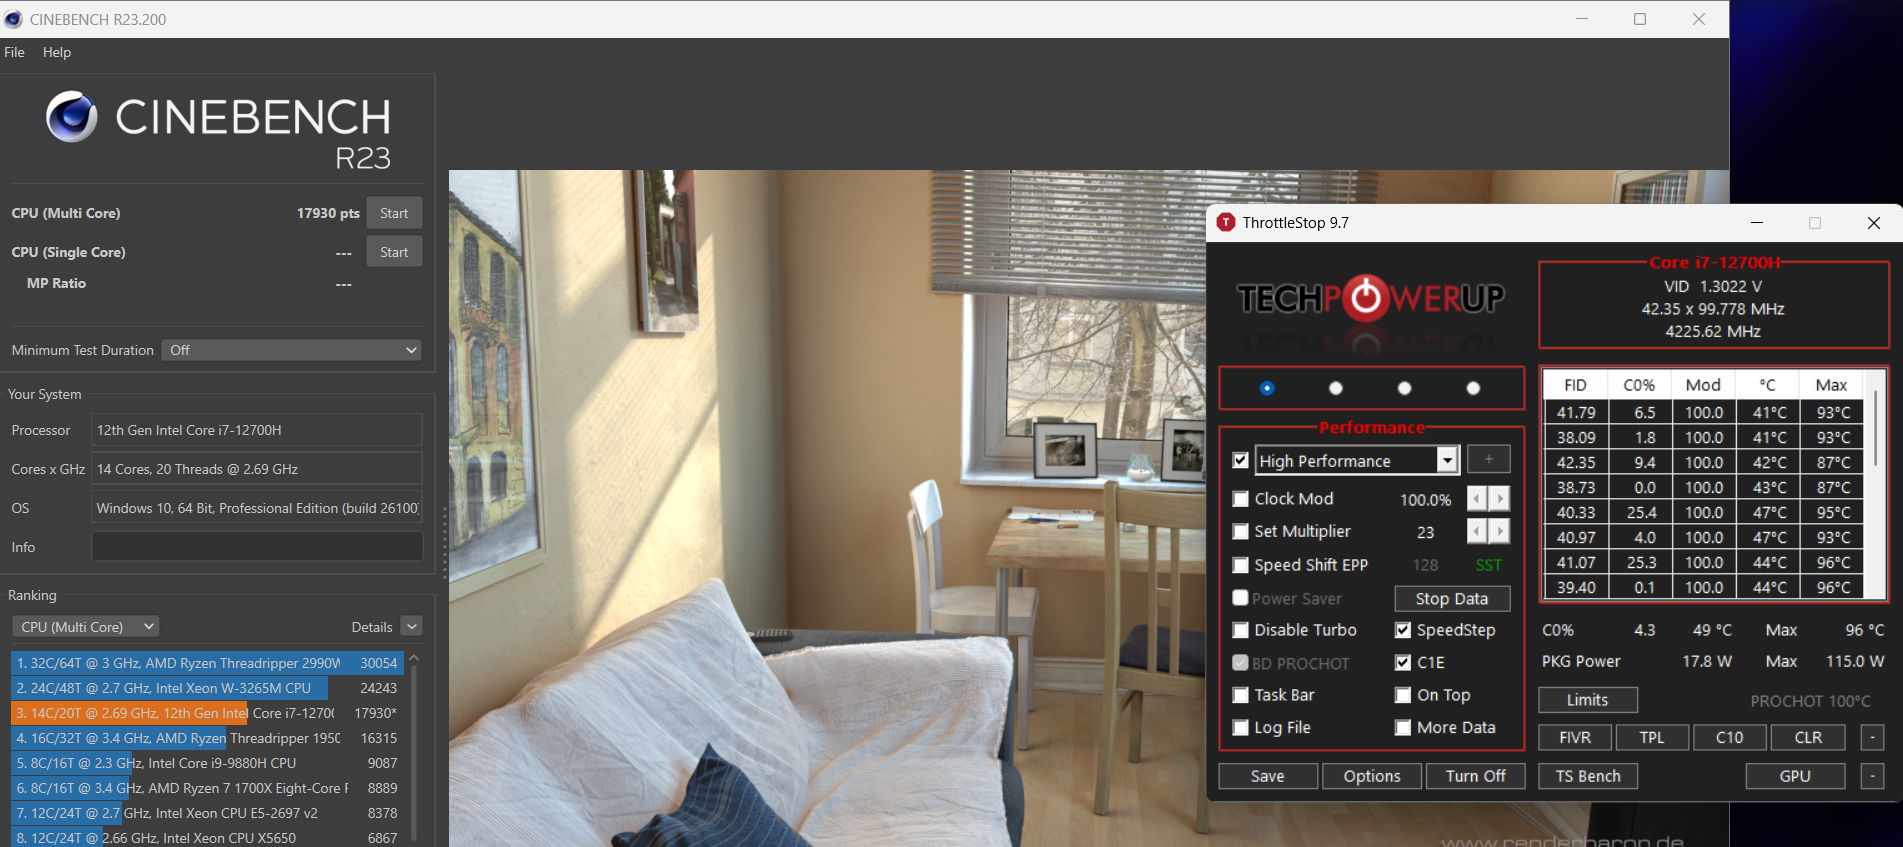The image size is (1903, 847).
Task: Select the 12th Gen Intel Core i7-12700 ranking row
Action: (207, 713)
